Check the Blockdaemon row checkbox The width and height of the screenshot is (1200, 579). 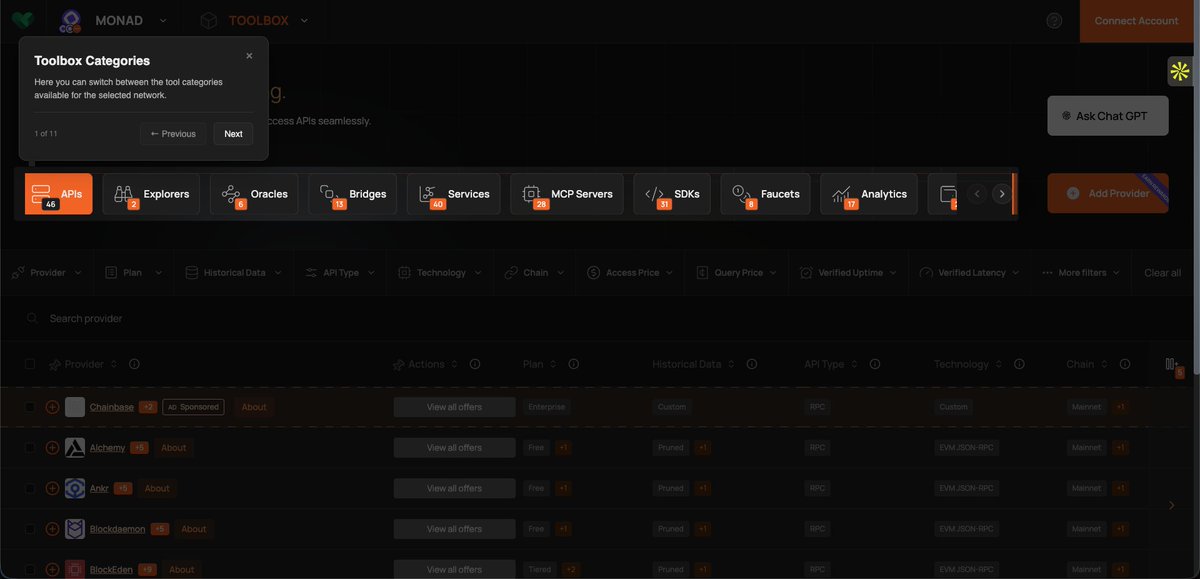coord(30,529)
